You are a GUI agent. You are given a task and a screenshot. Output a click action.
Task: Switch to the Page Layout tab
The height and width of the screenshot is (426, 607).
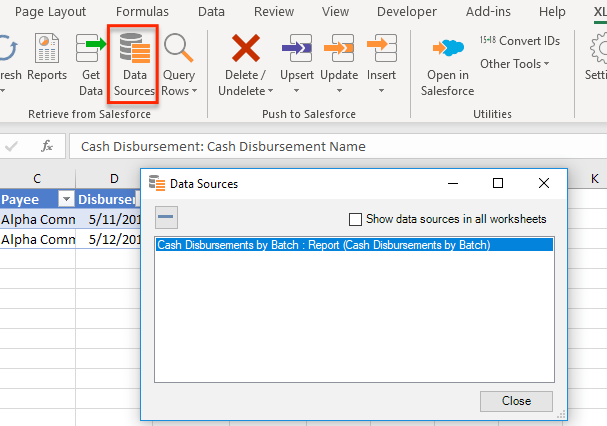(x=50, y=12)
